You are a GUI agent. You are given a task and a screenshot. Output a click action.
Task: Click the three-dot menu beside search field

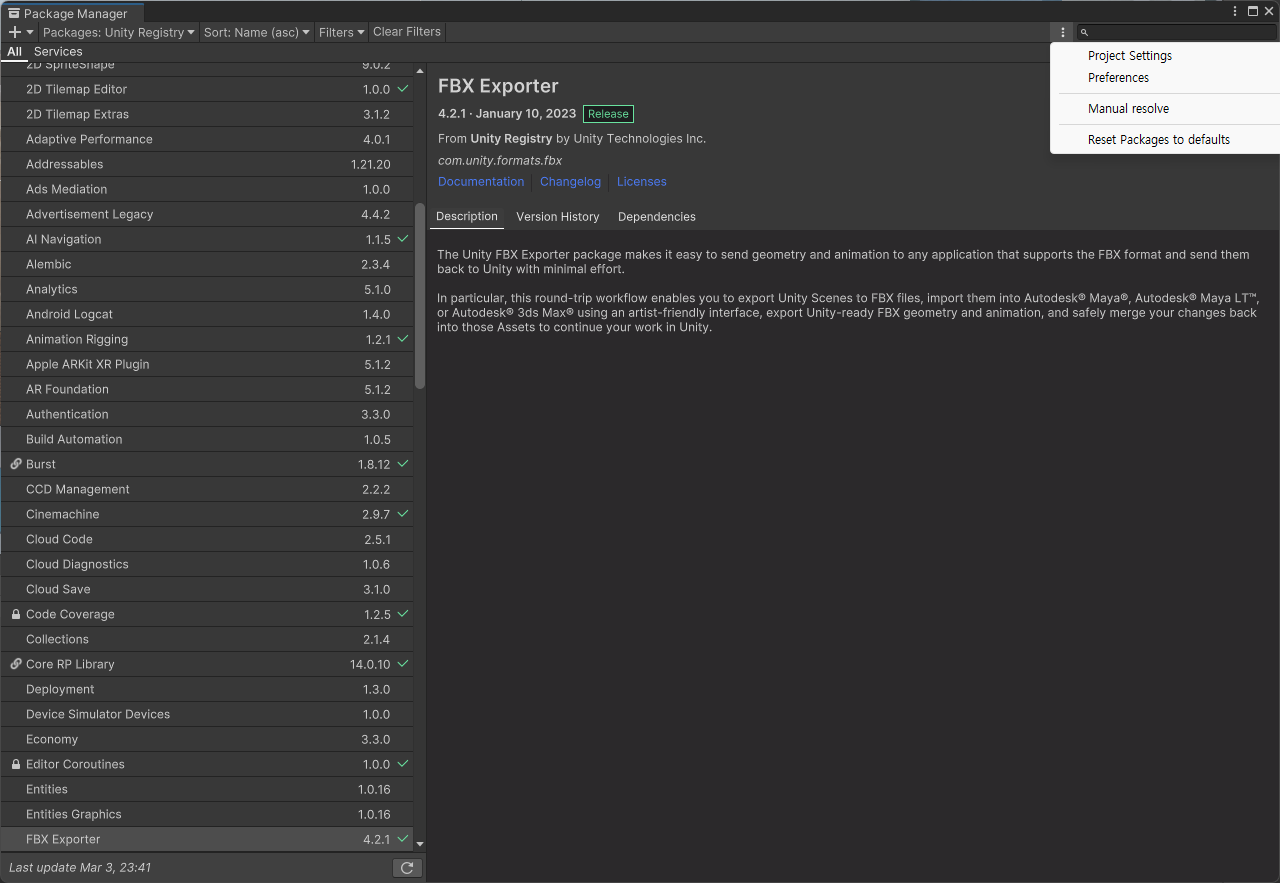[x=1063, y=32]
